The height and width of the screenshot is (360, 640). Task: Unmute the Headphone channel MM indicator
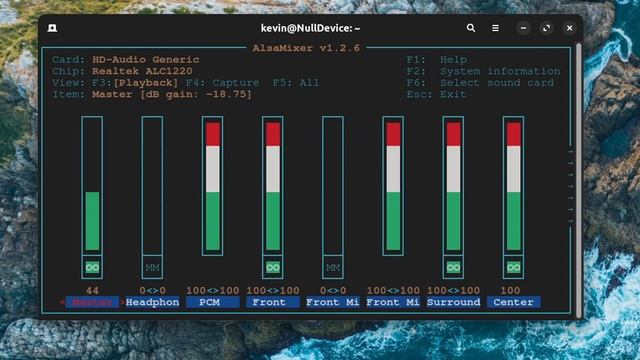pos(152,267)
